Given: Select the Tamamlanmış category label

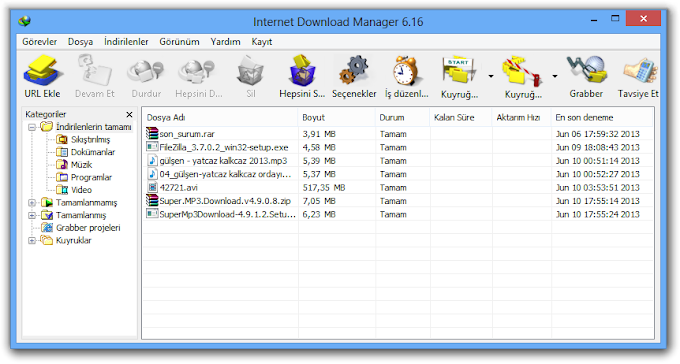Looking at the screenshot, I should 81,215.
